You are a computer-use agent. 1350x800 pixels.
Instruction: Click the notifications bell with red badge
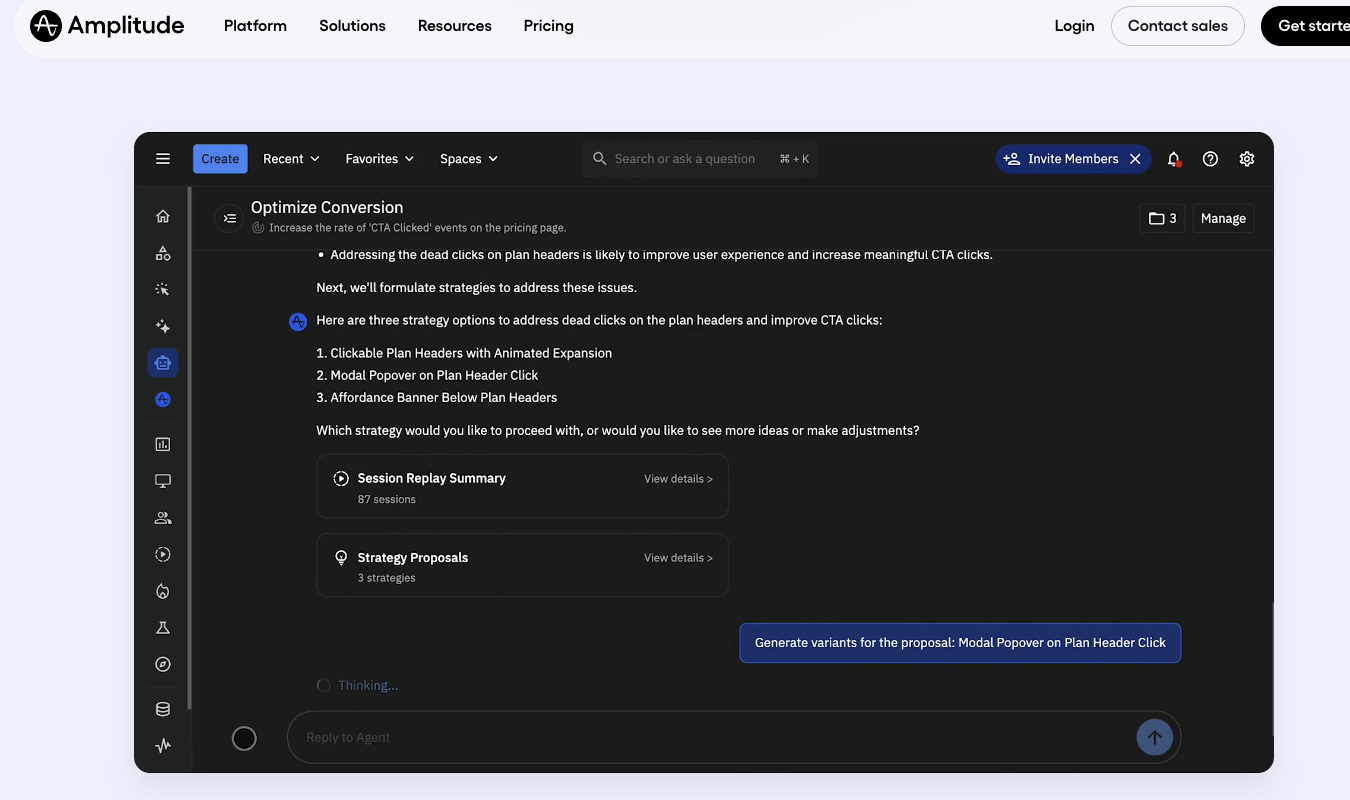tap(1174, 159)
